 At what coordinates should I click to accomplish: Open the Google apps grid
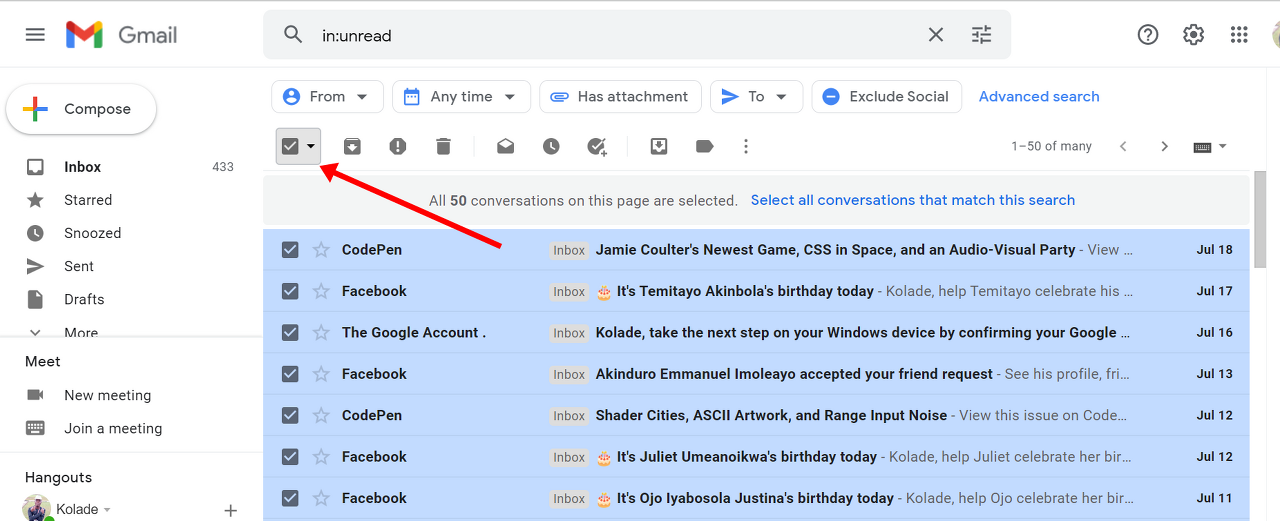pos(1239,35)
